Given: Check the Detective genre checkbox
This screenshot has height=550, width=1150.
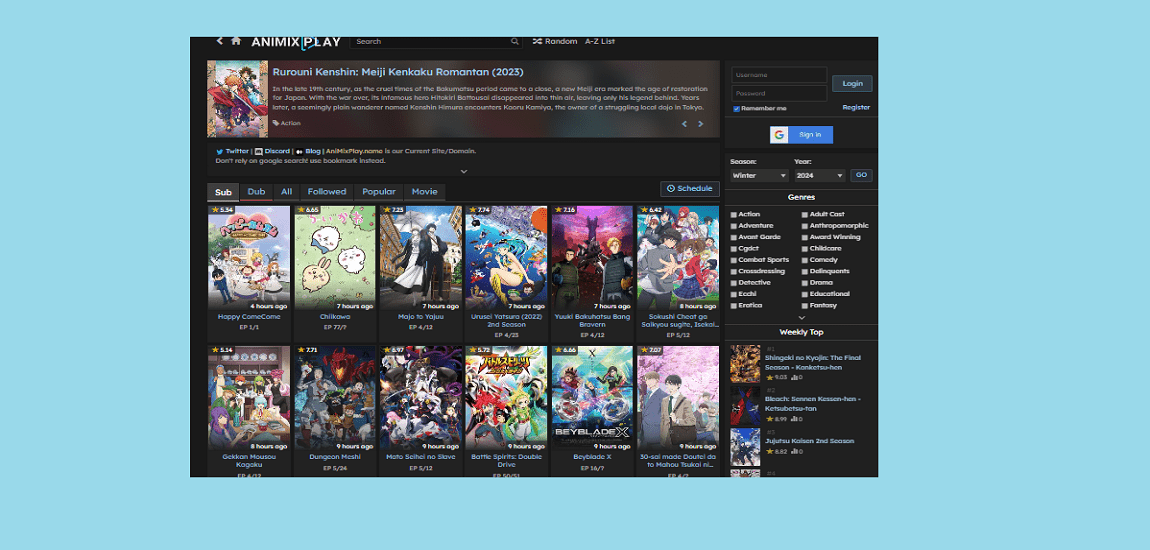Looking at the screenshot, I should [733, 283].
